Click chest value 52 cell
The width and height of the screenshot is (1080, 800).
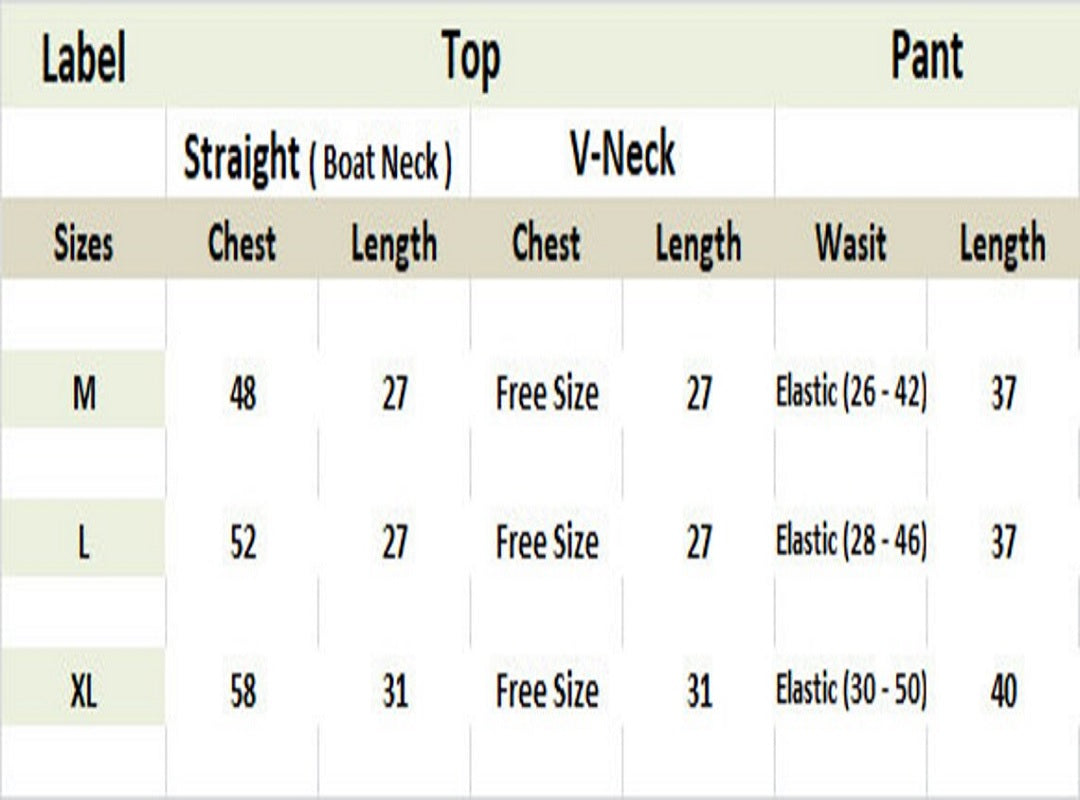coord(242,543)
